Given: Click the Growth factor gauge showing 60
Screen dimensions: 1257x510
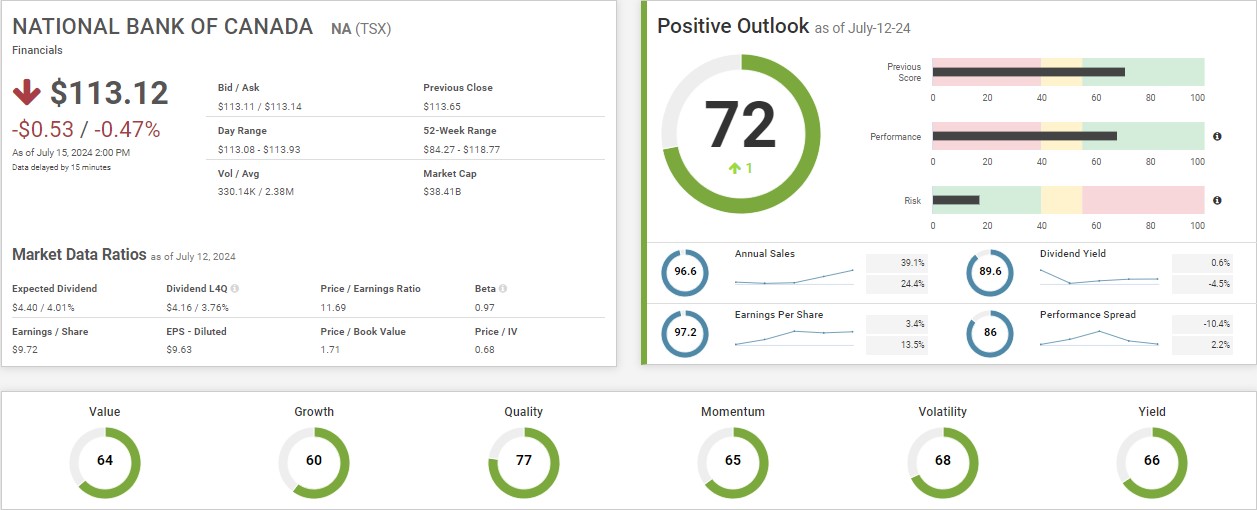Looking at the screenshot, I should click(314, 461).
